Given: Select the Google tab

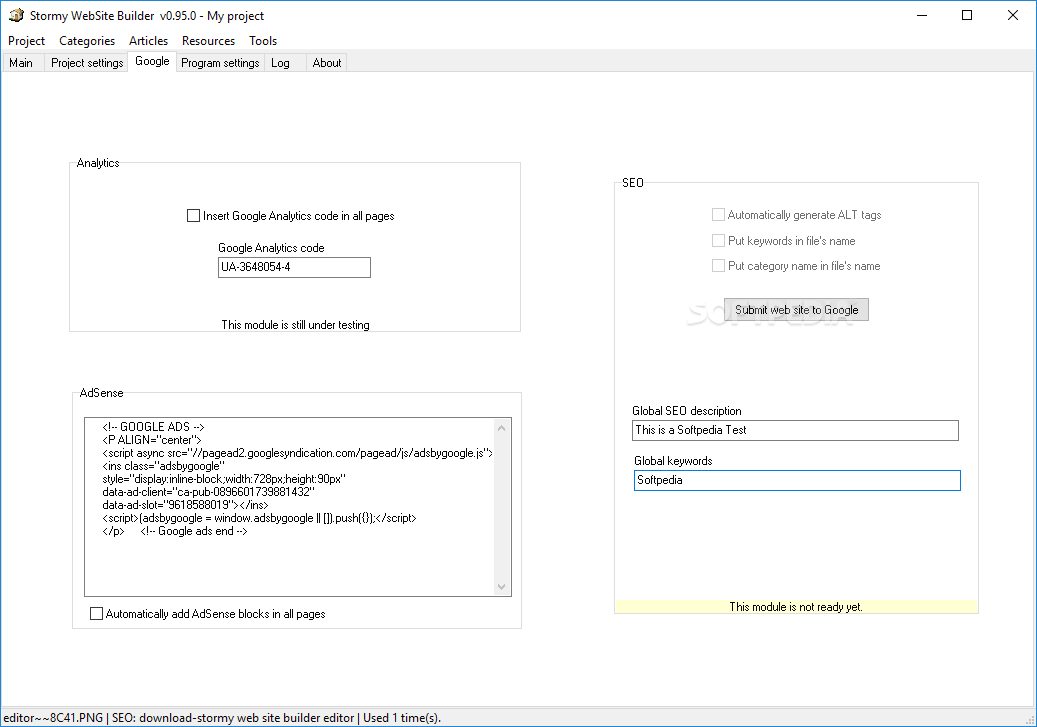Looking at the screenshot, I should point(152,62).
